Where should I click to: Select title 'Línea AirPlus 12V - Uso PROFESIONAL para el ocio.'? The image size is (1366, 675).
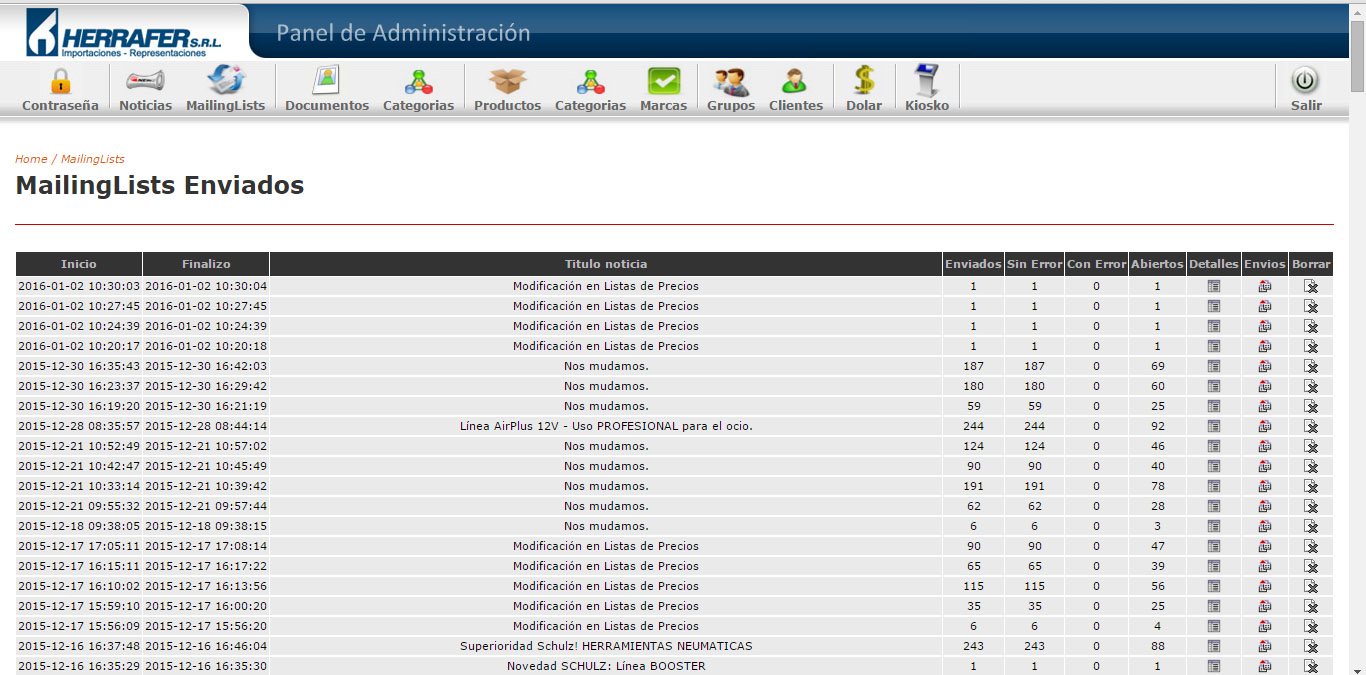tap(606, 426)
